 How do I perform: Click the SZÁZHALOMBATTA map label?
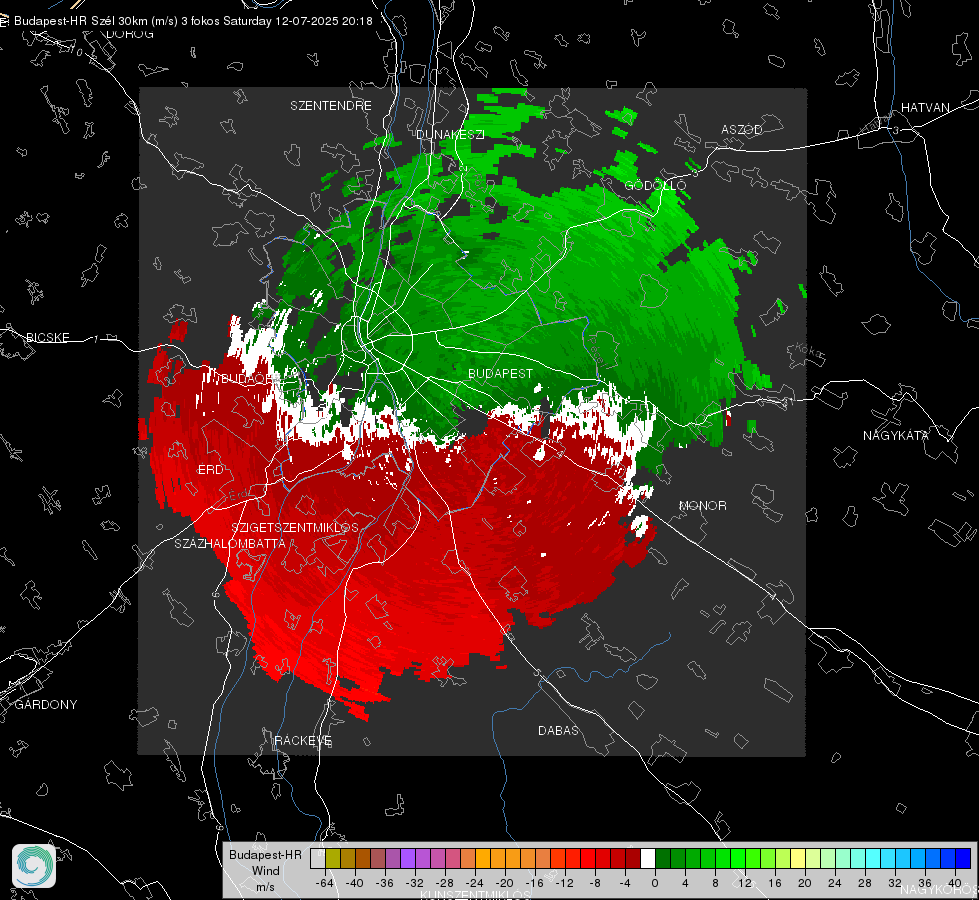pyautogui.click(x=230, y=543)
